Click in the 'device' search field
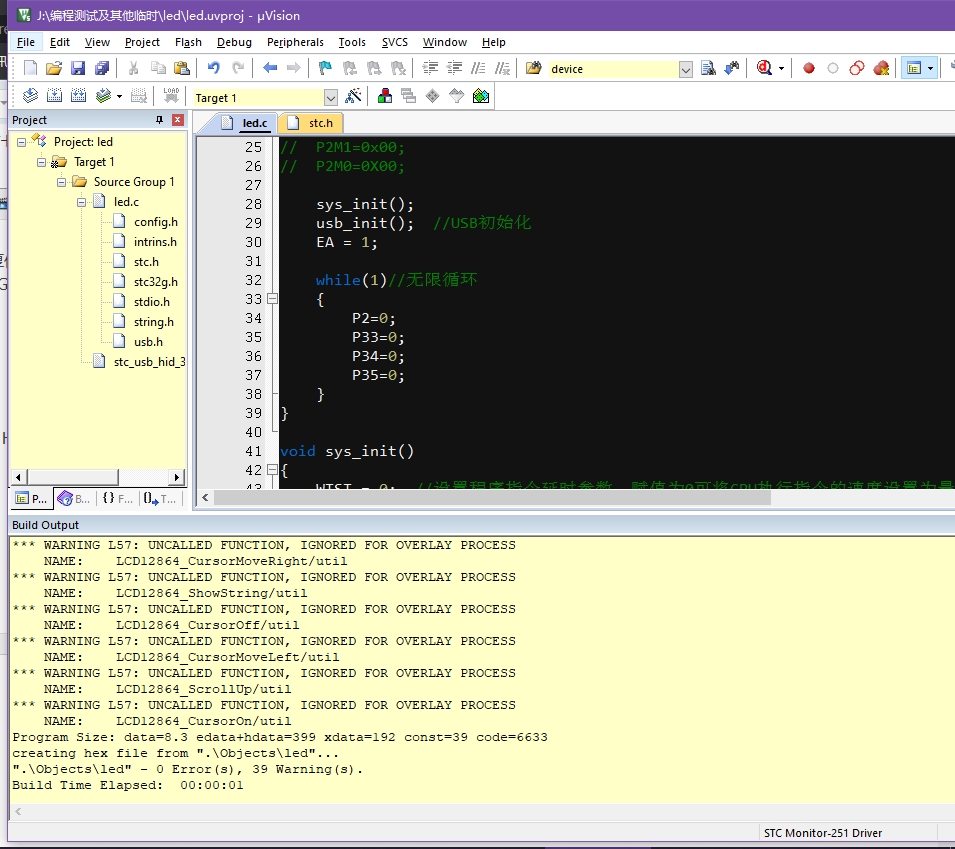Viewport: 955px width, 849px height. 613,69
